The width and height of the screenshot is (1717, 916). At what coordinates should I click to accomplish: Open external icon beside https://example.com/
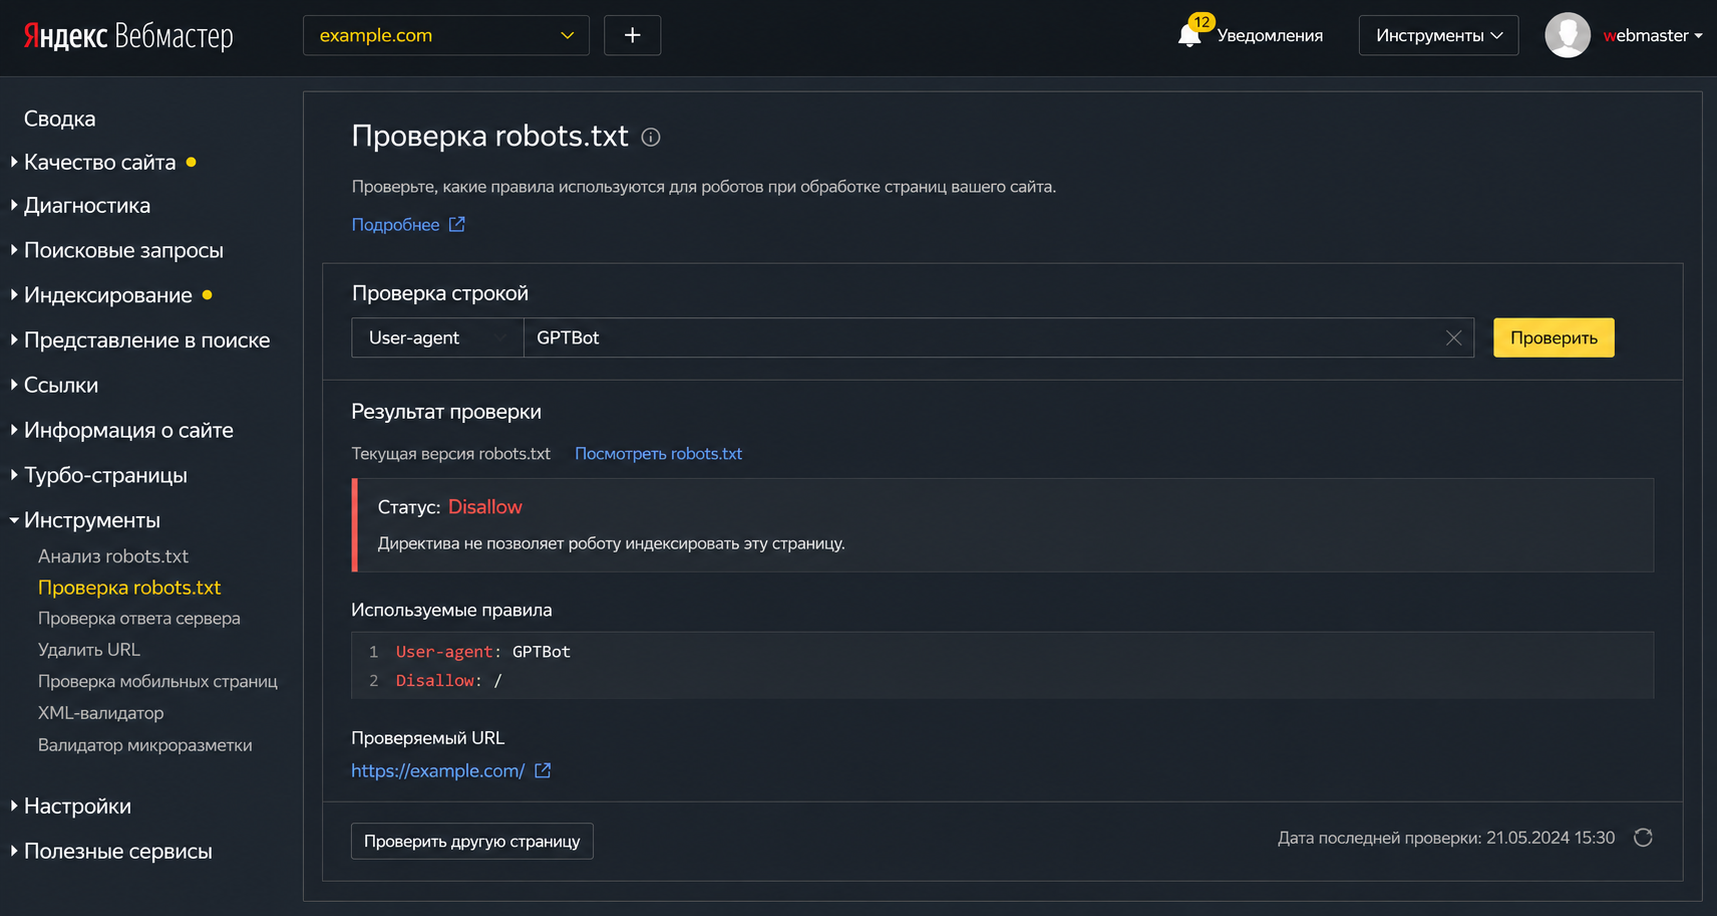pyautogui.click(x=543, y=770)
